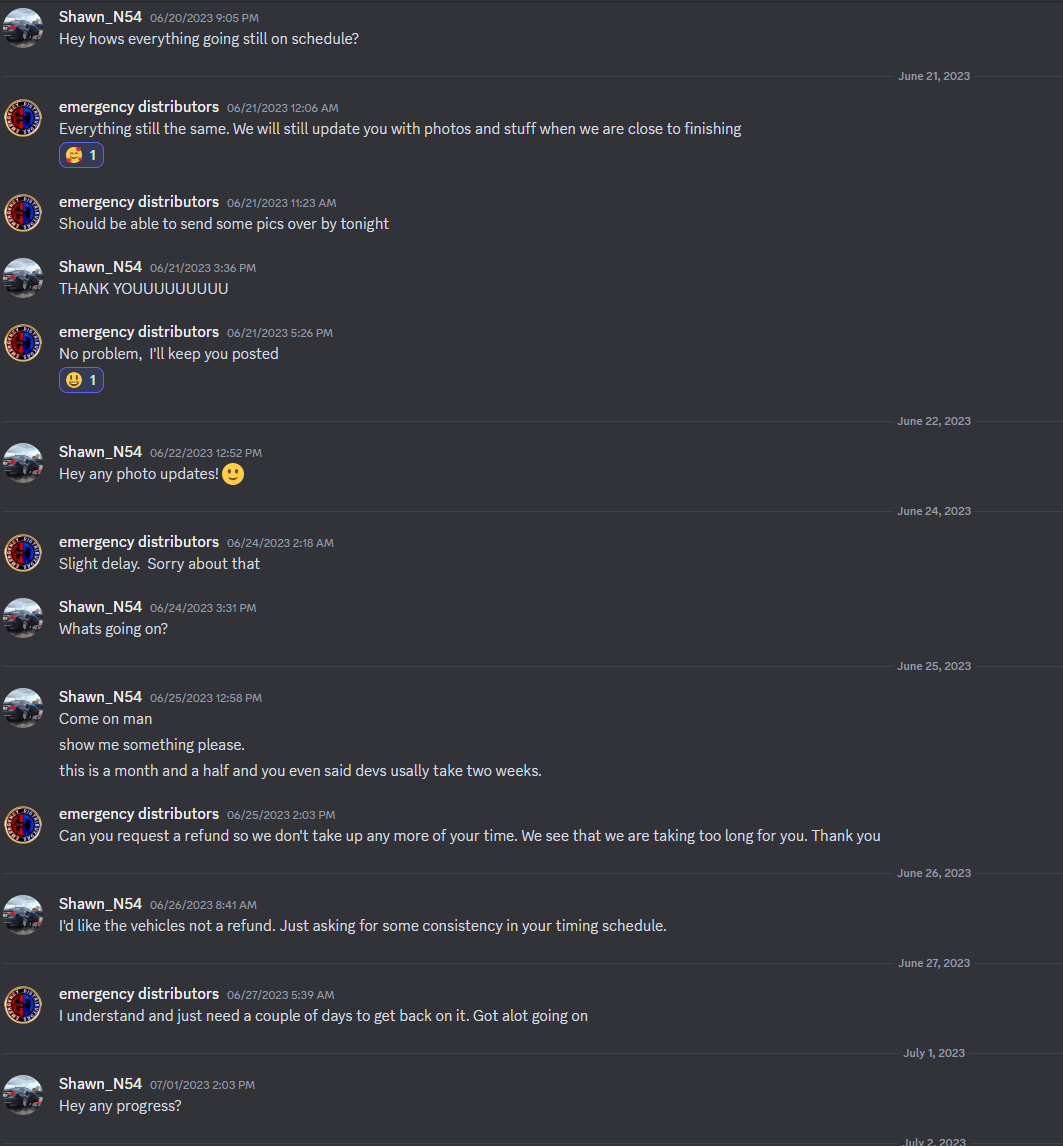1063x1146 pixels.
Task: Click emergency distributors avatar beside "Slight delay" message
Action: (23, 553)
